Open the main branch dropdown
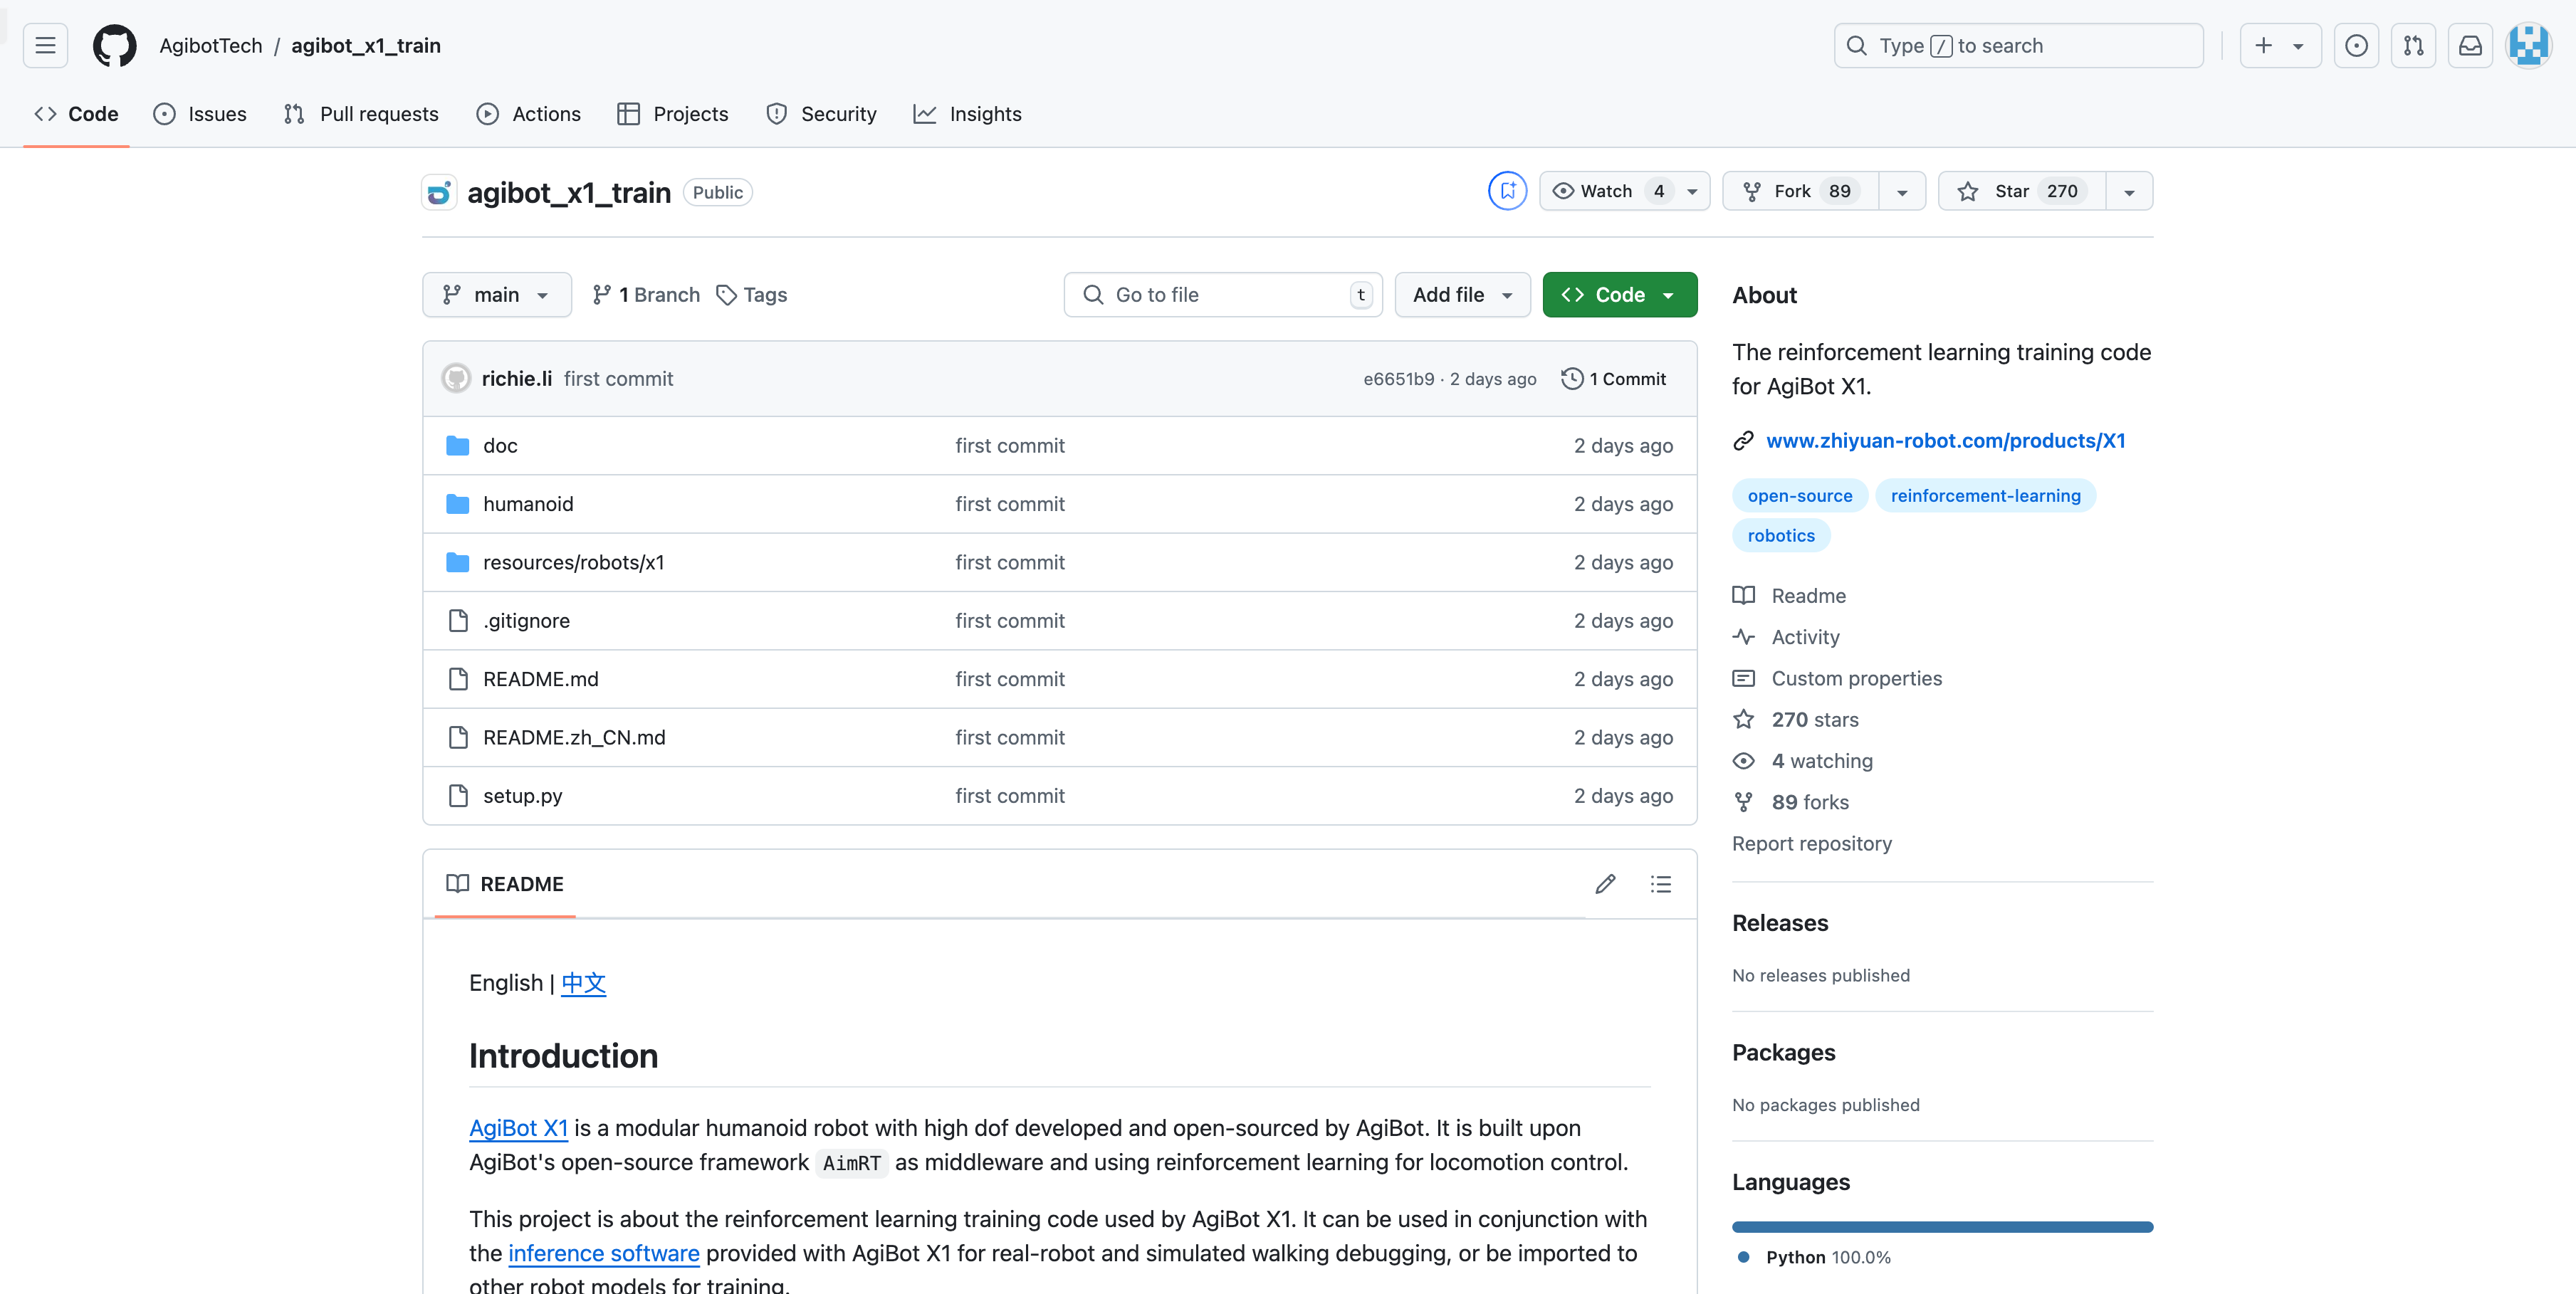The image size is (2576, 1294). (497, 295)
